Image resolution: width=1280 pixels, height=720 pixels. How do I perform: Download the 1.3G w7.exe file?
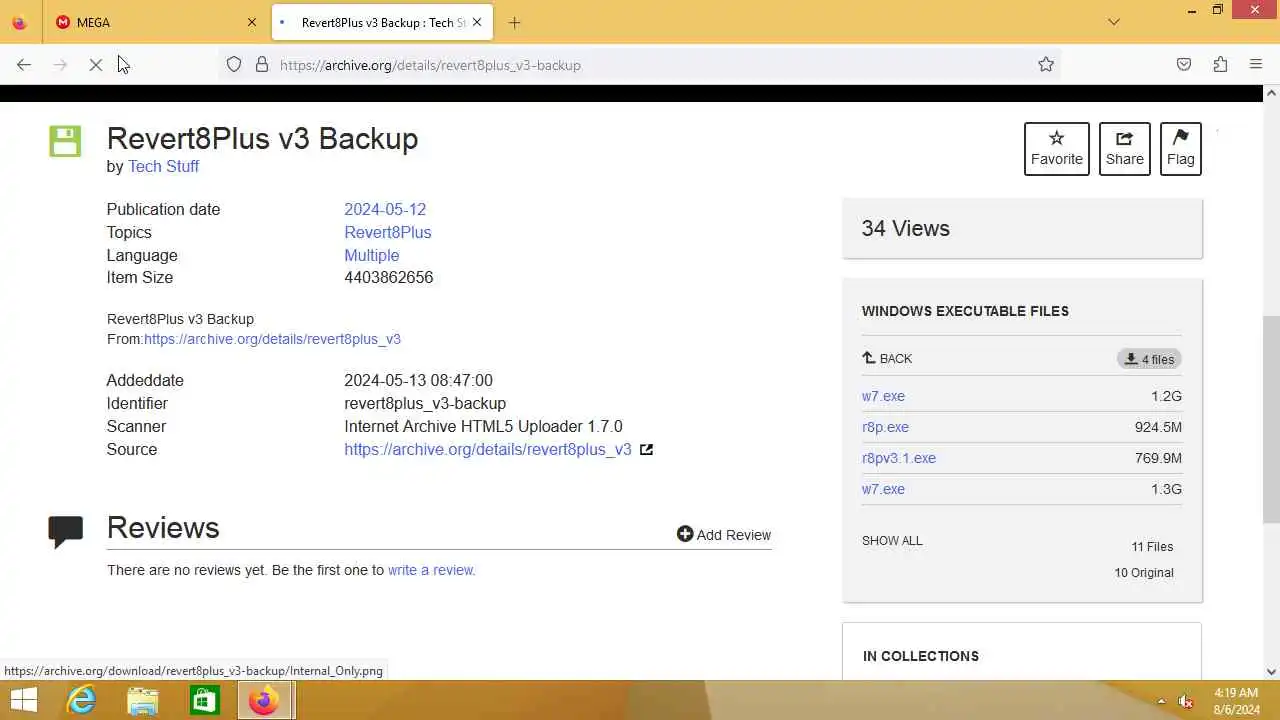[883, 489]
